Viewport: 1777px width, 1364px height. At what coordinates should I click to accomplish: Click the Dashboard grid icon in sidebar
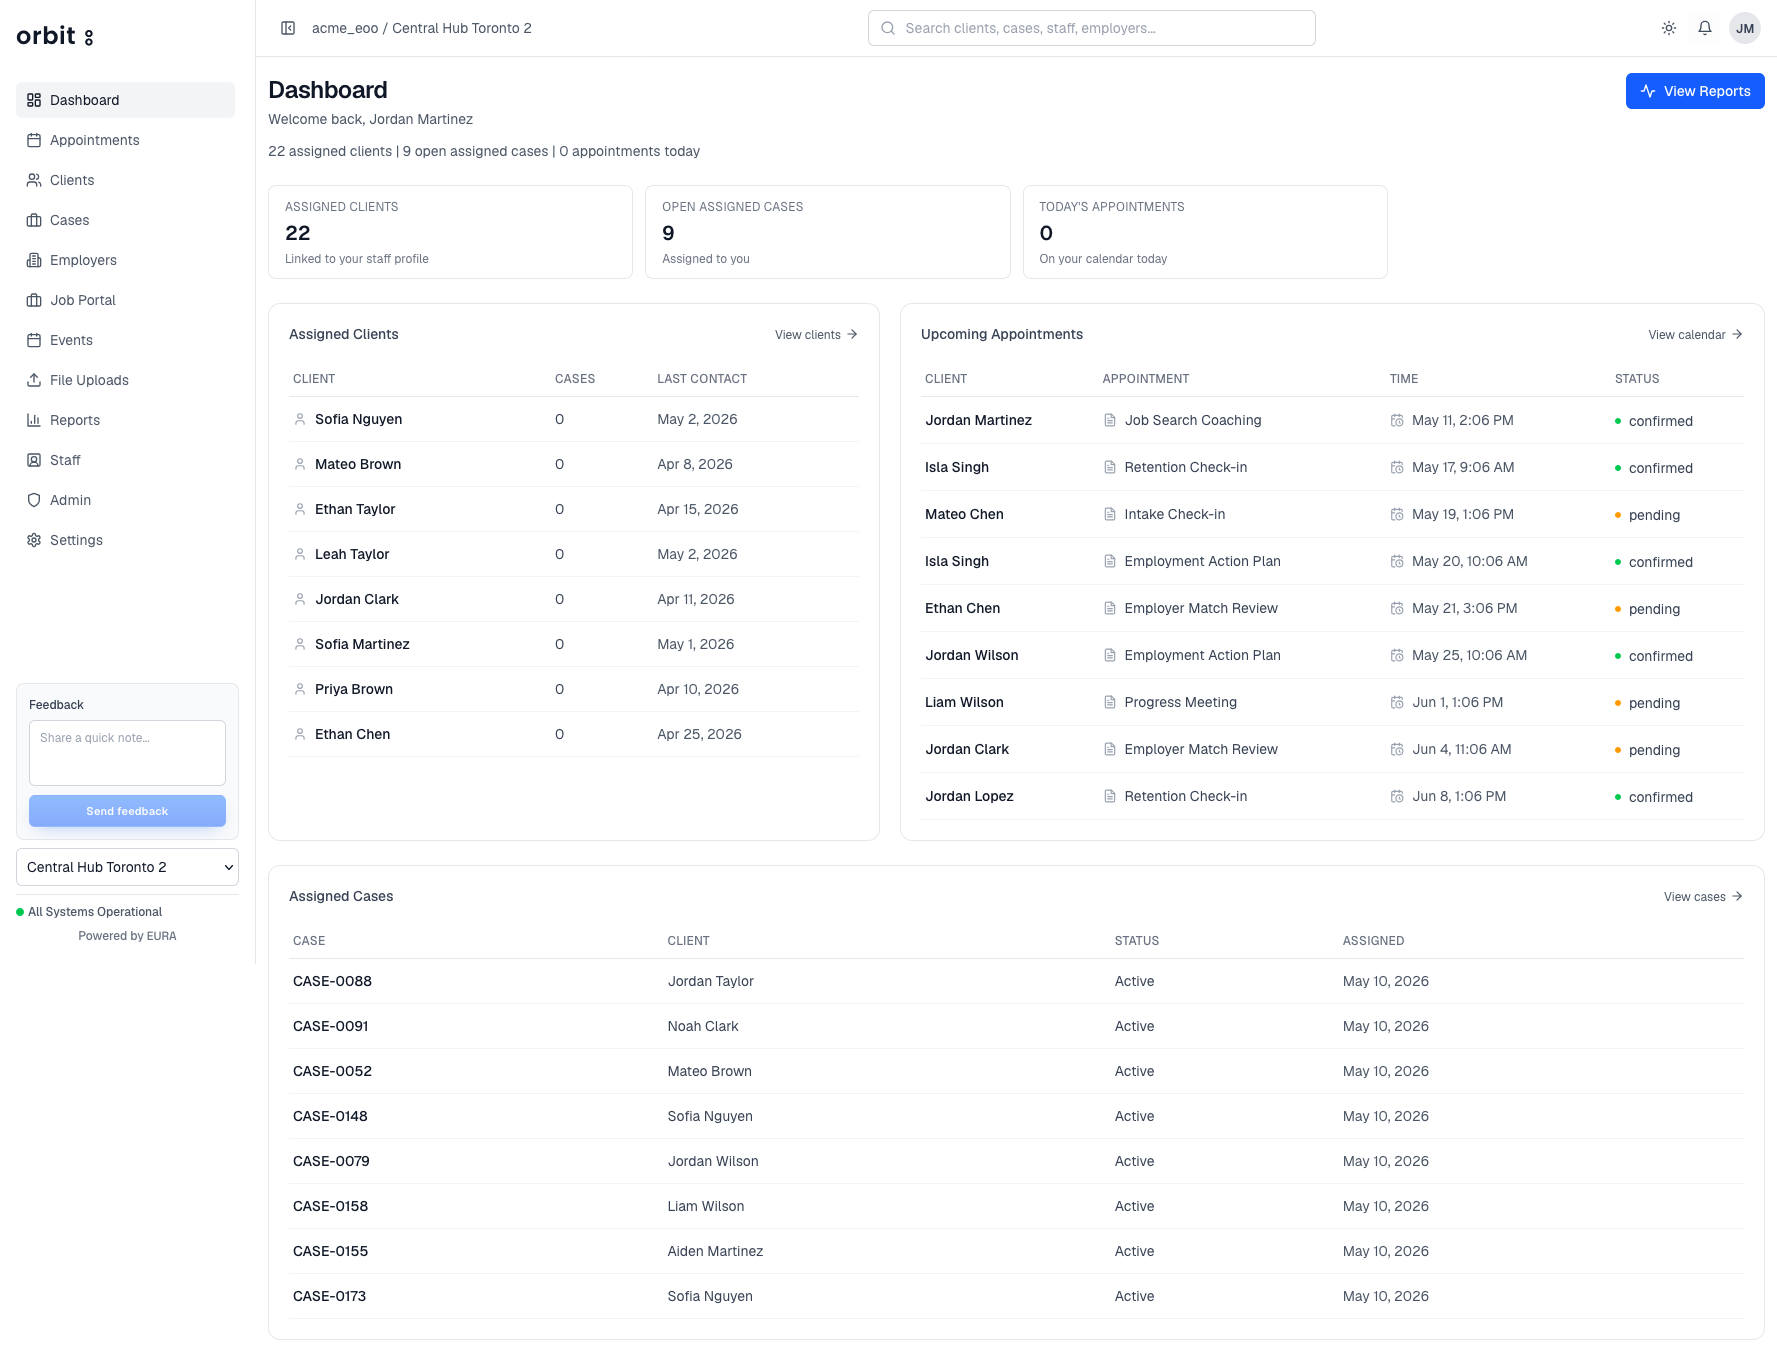(x=34, y=100)
